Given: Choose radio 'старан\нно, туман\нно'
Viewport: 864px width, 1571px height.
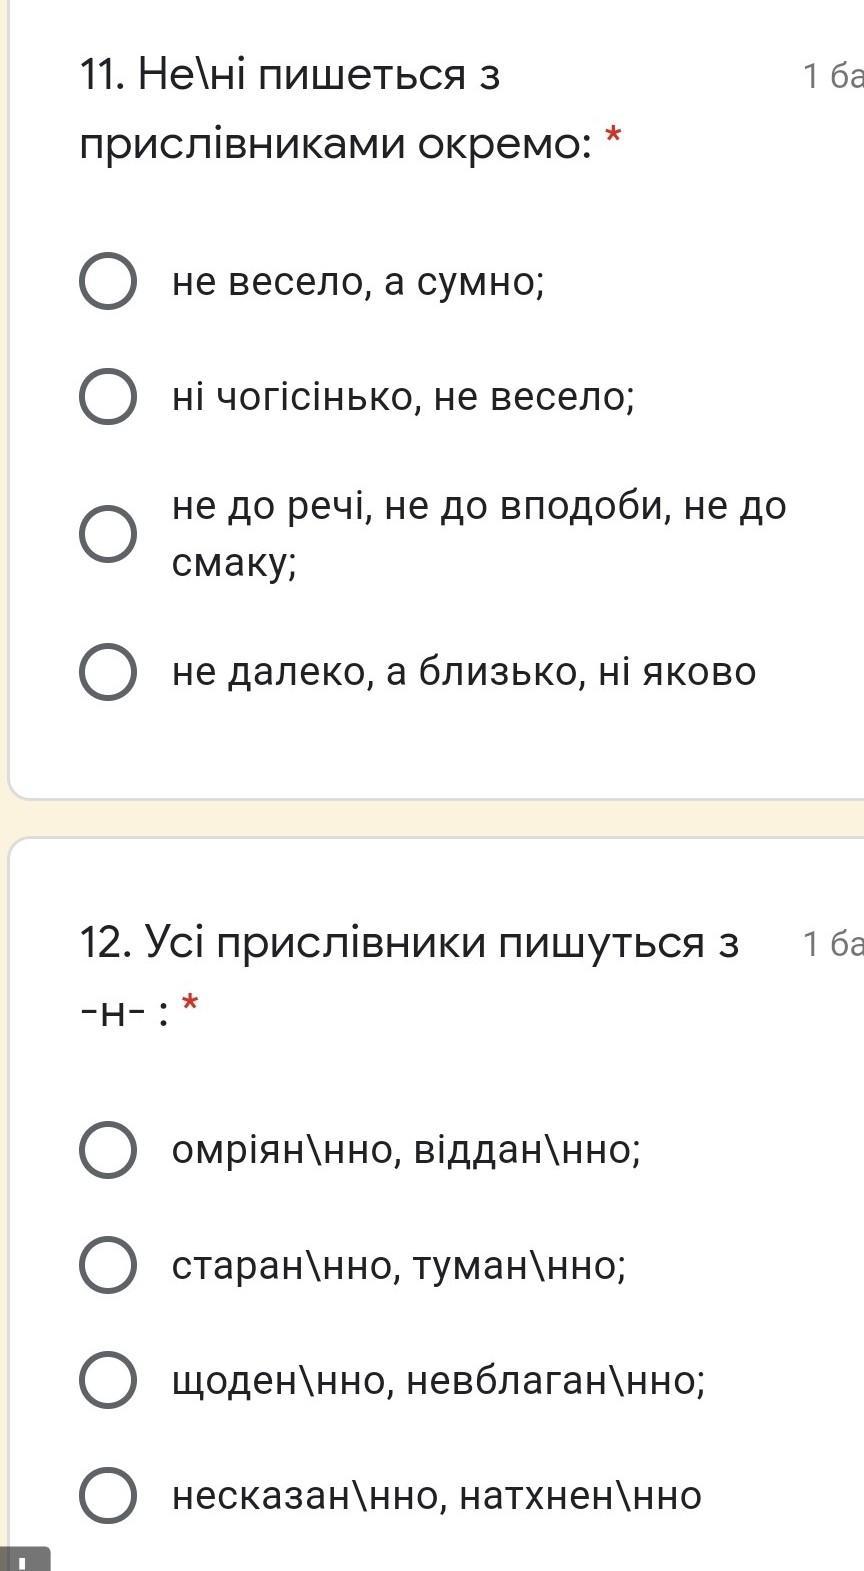Looking at the screenshot, I should [108, 1265].
